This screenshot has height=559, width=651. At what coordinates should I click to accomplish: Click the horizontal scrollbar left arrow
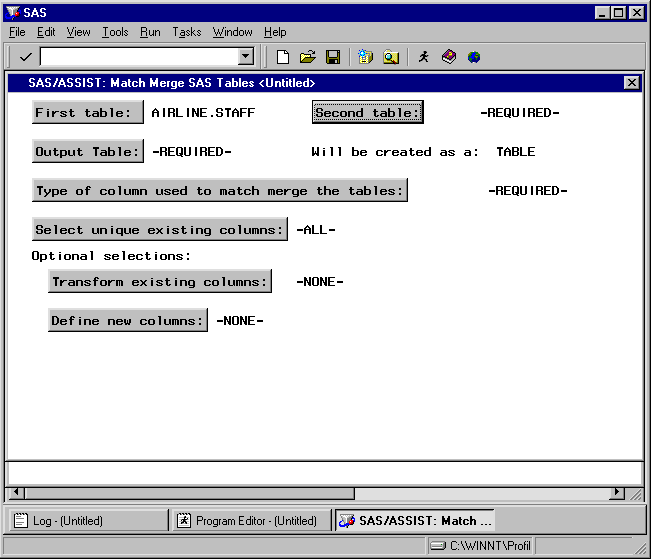pos(16,493)
